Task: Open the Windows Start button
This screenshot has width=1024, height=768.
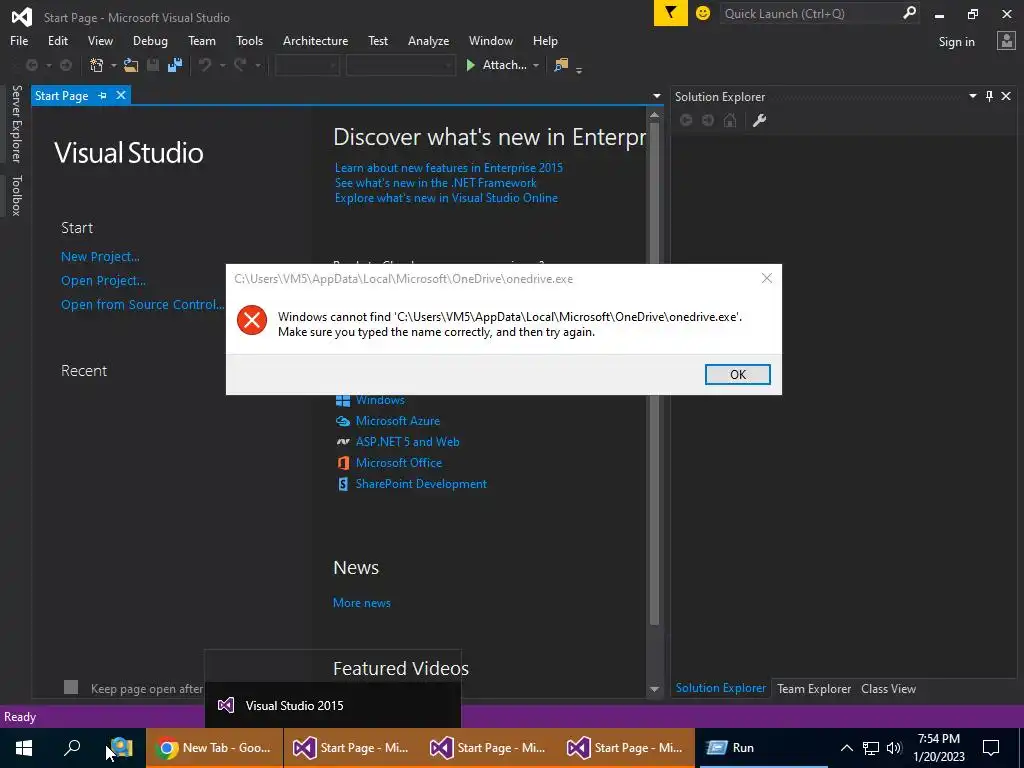Action: pyautogui.click(x=24, y=748)
